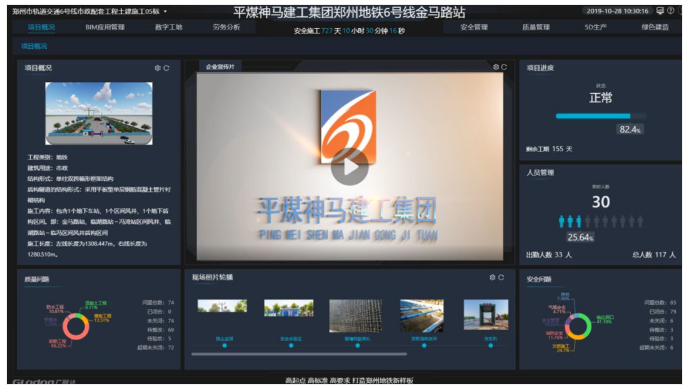Click the green segment of 安全问题 donut

pyautogui.click(x=588, y=323)
